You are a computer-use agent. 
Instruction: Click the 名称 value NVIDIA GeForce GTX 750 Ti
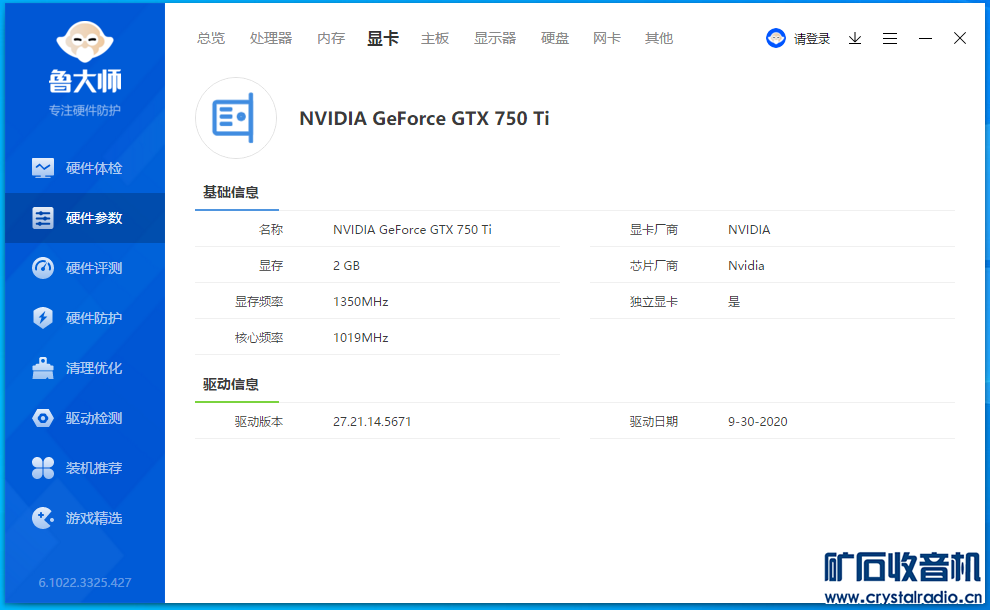tap(412, 230)
